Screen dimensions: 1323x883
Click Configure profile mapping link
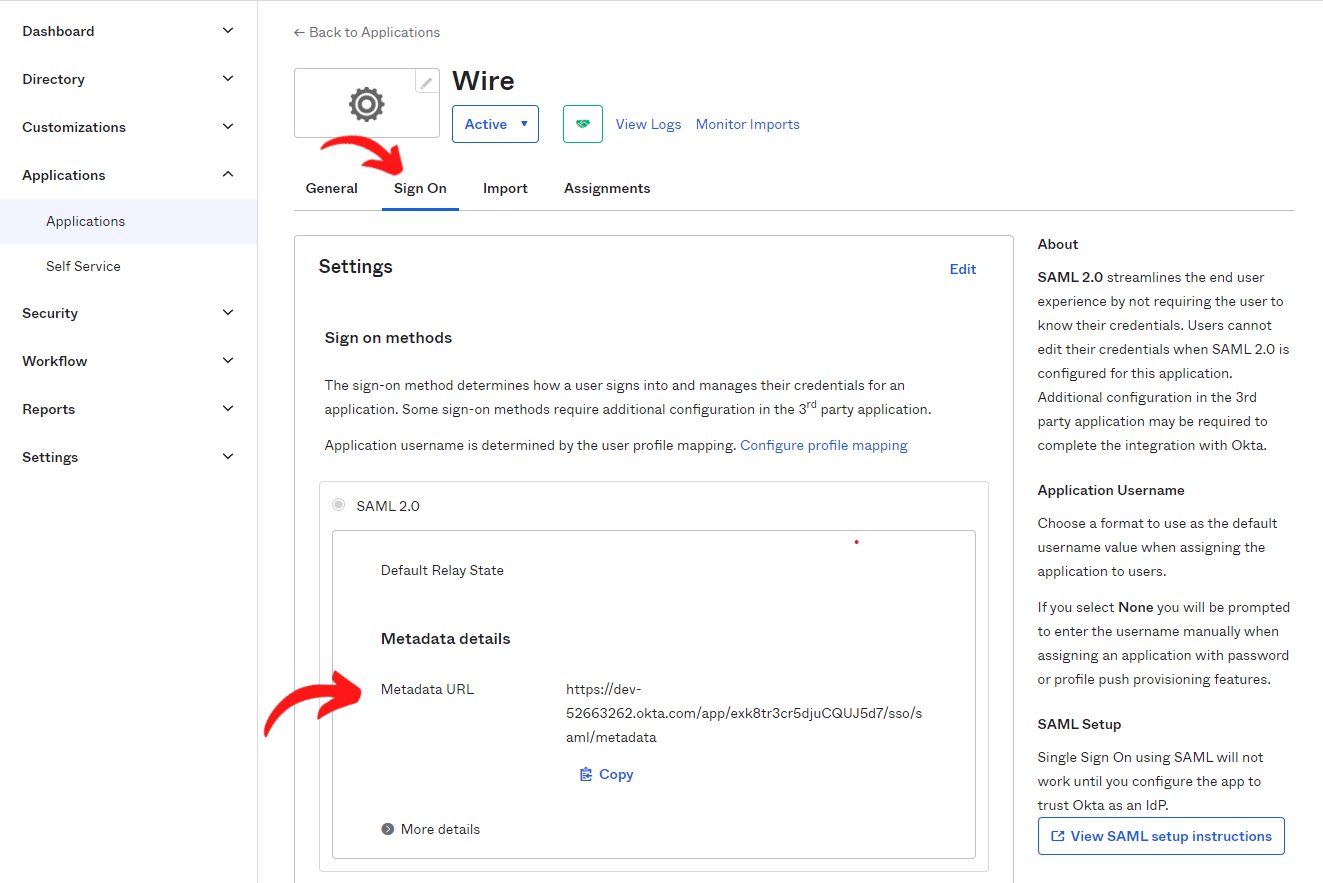[824, 445]
